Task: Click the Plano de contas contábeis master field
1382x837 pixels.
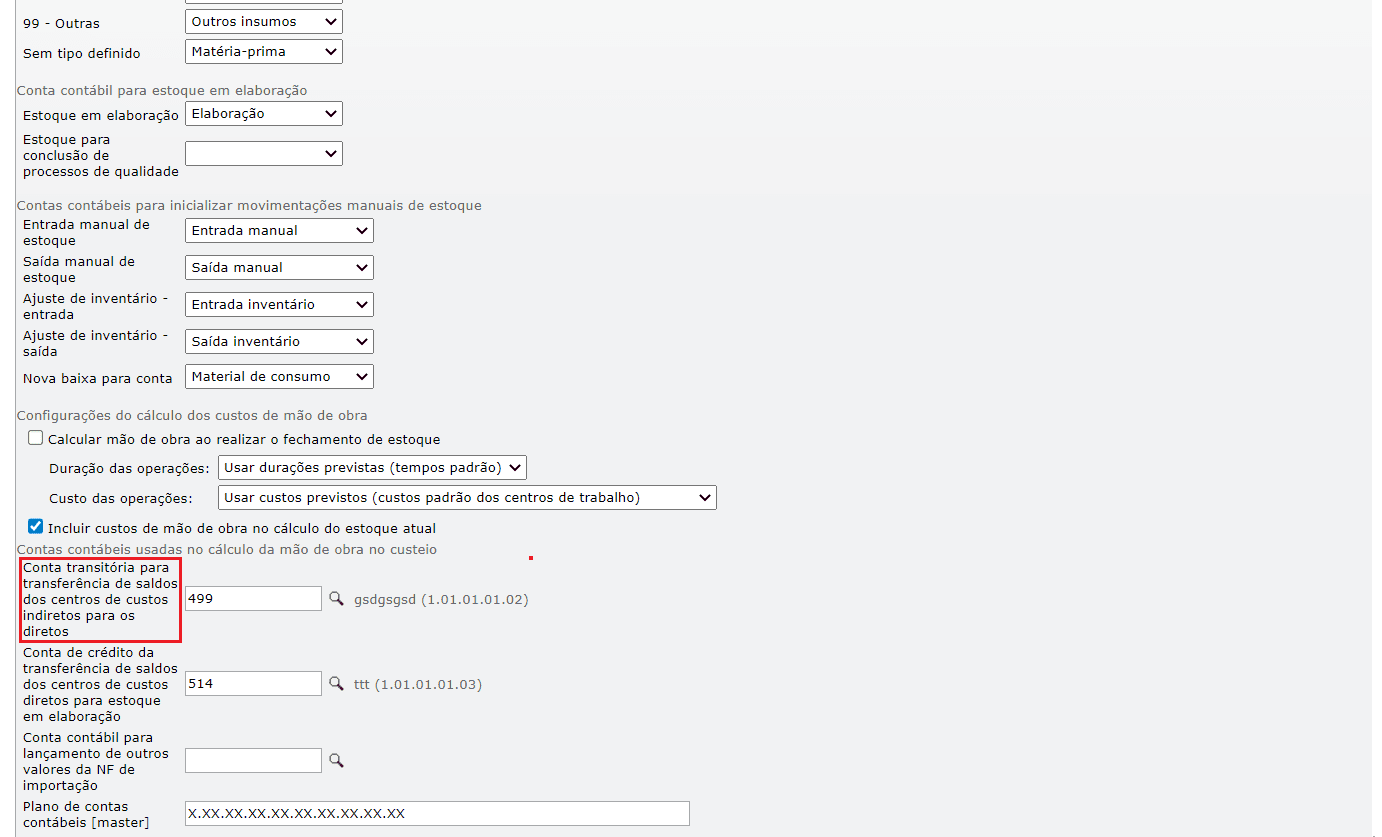Action: tap(437, 814)
